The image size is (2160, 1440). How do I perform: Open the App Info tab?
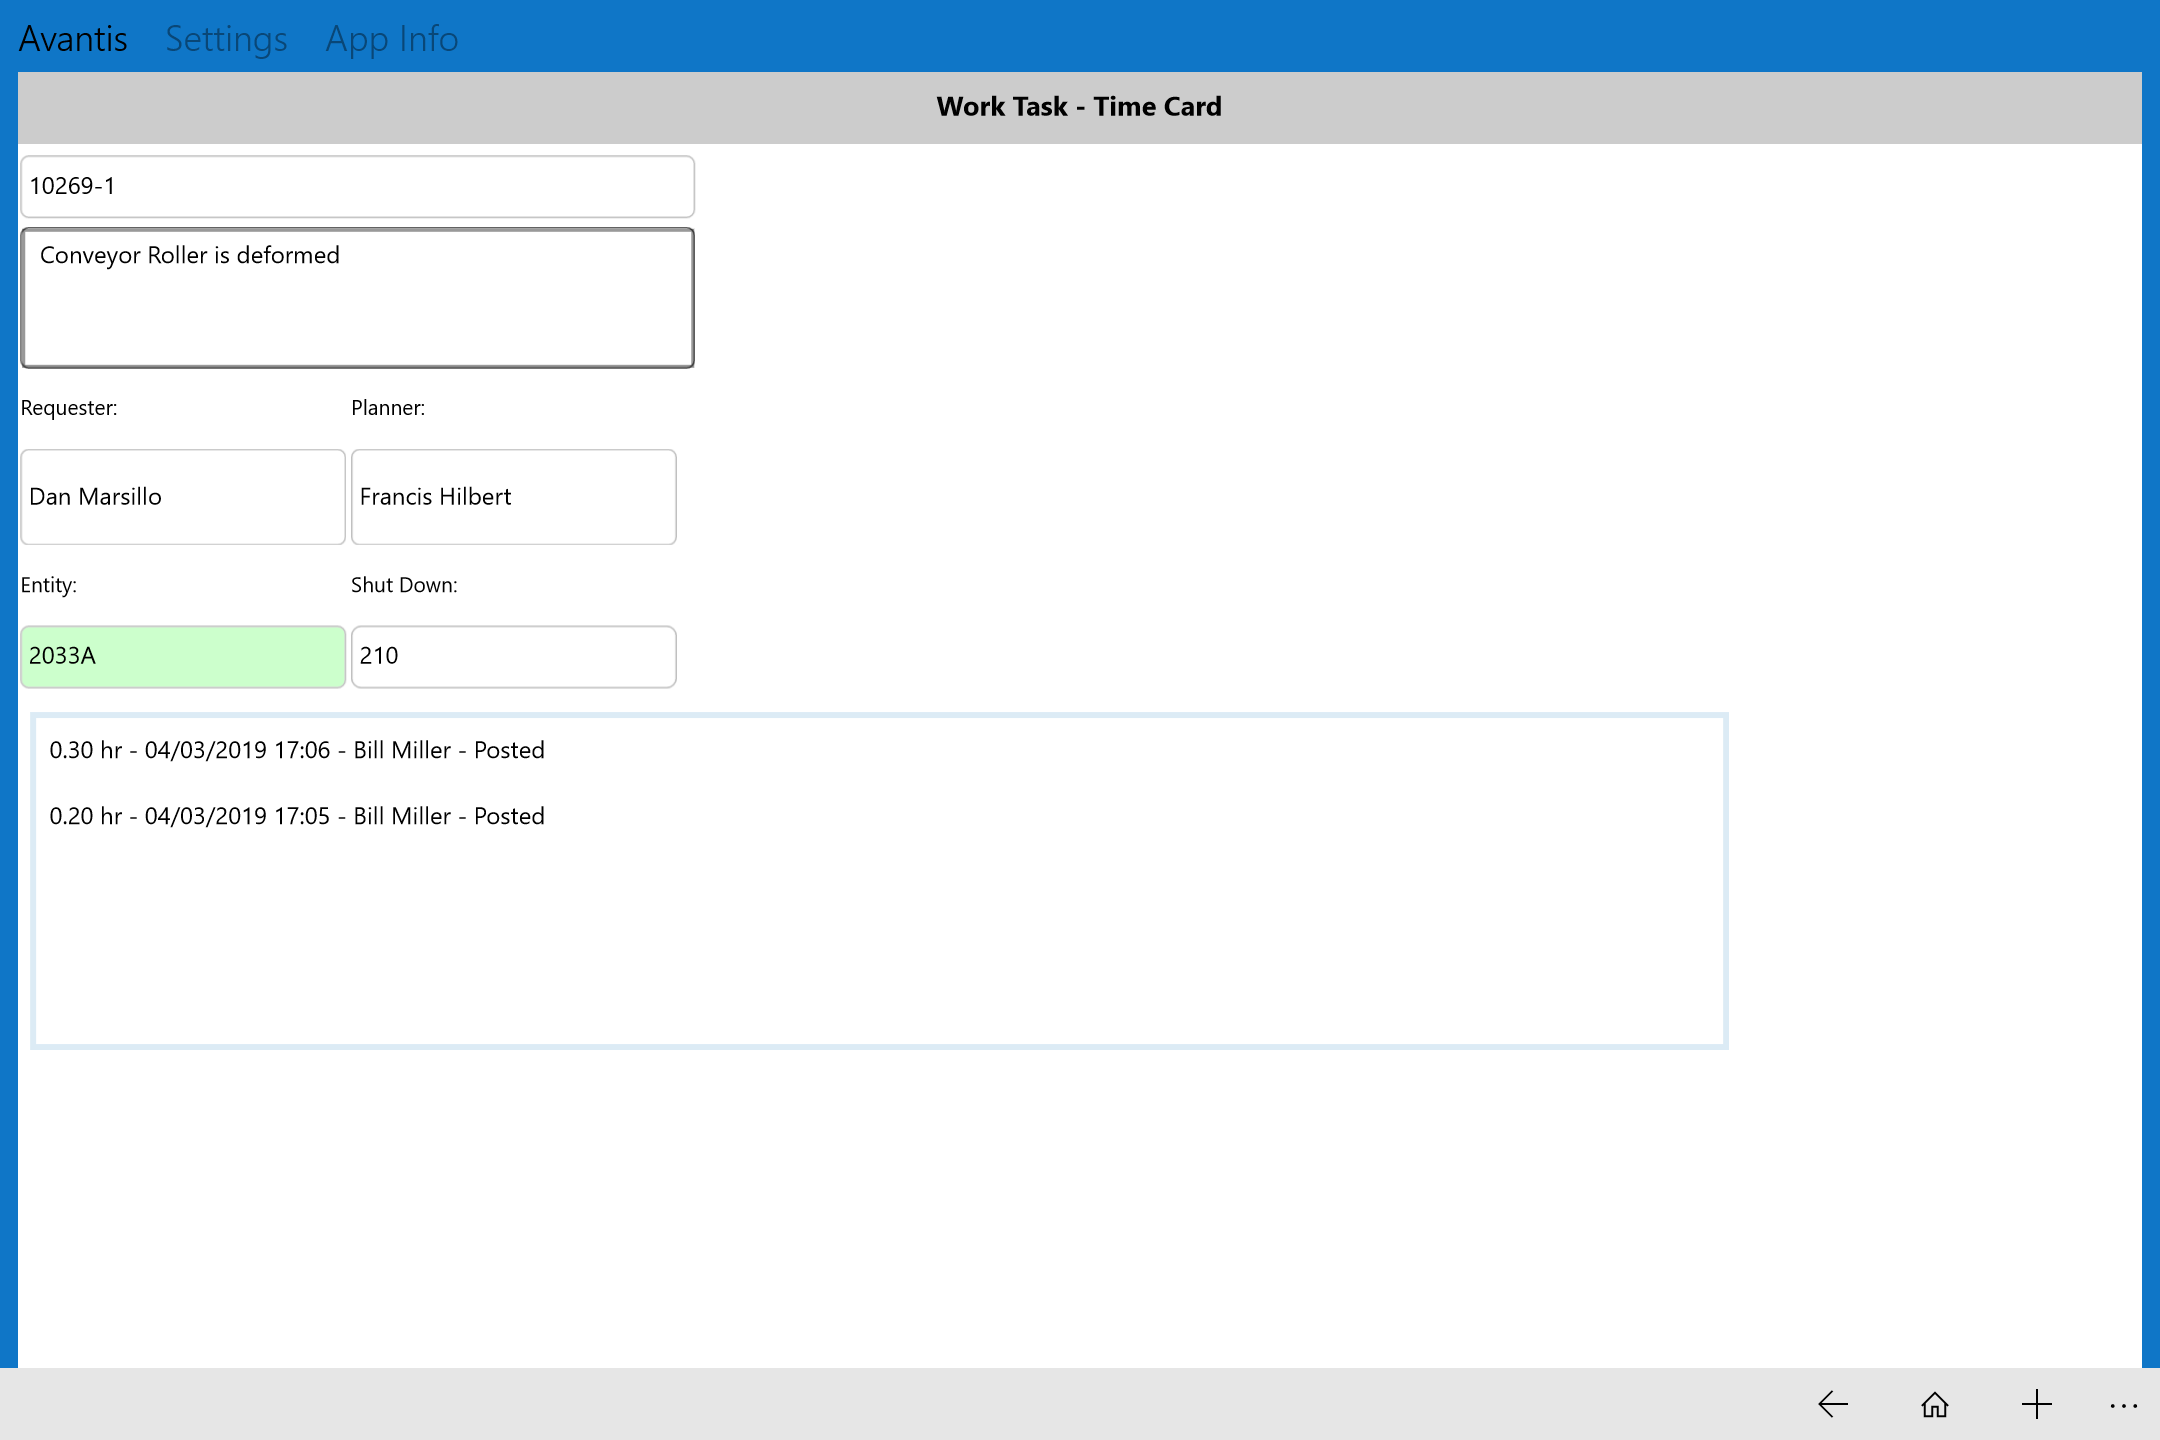(392, 39)
